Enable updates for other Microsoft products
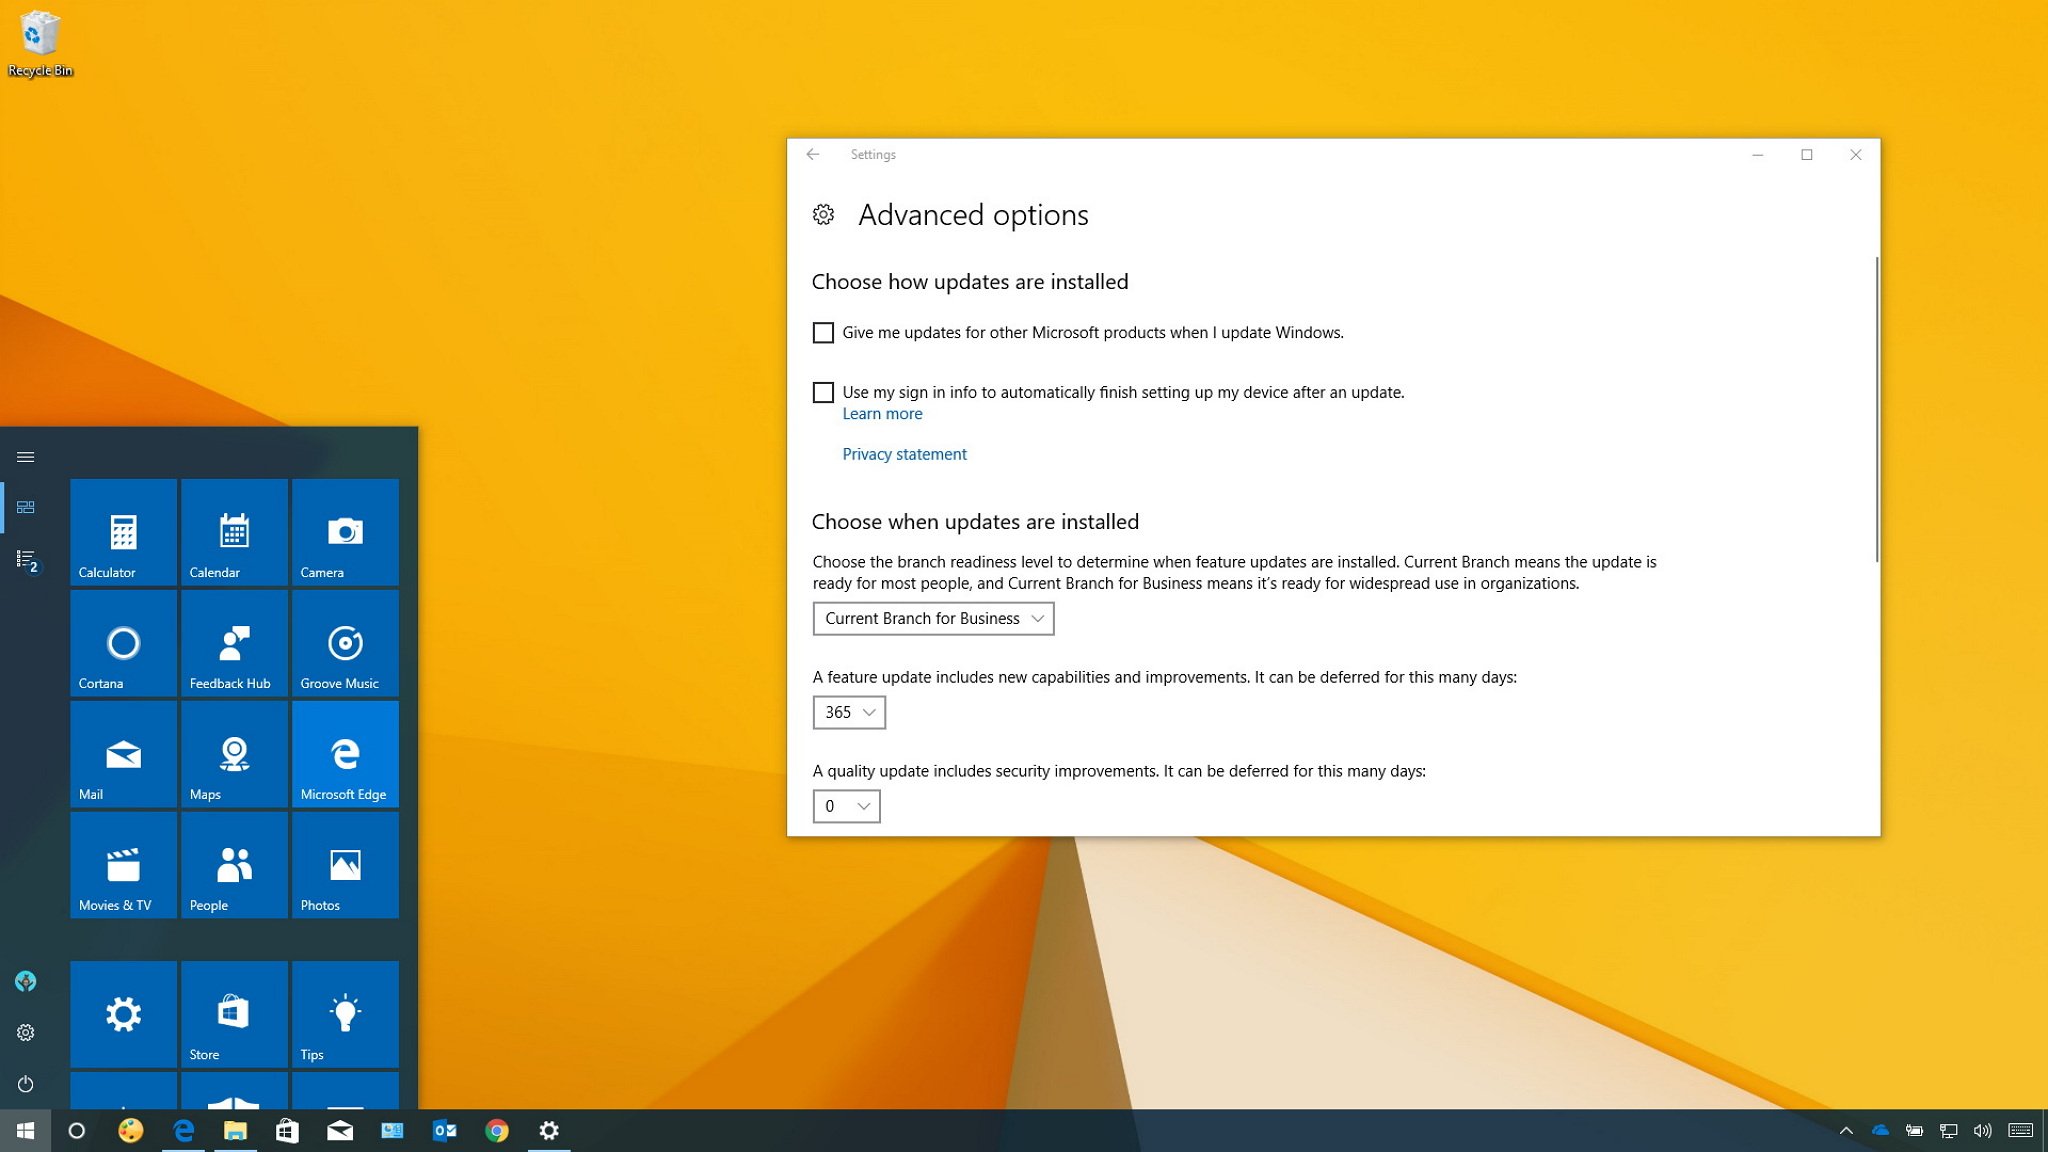 [823, 332]
